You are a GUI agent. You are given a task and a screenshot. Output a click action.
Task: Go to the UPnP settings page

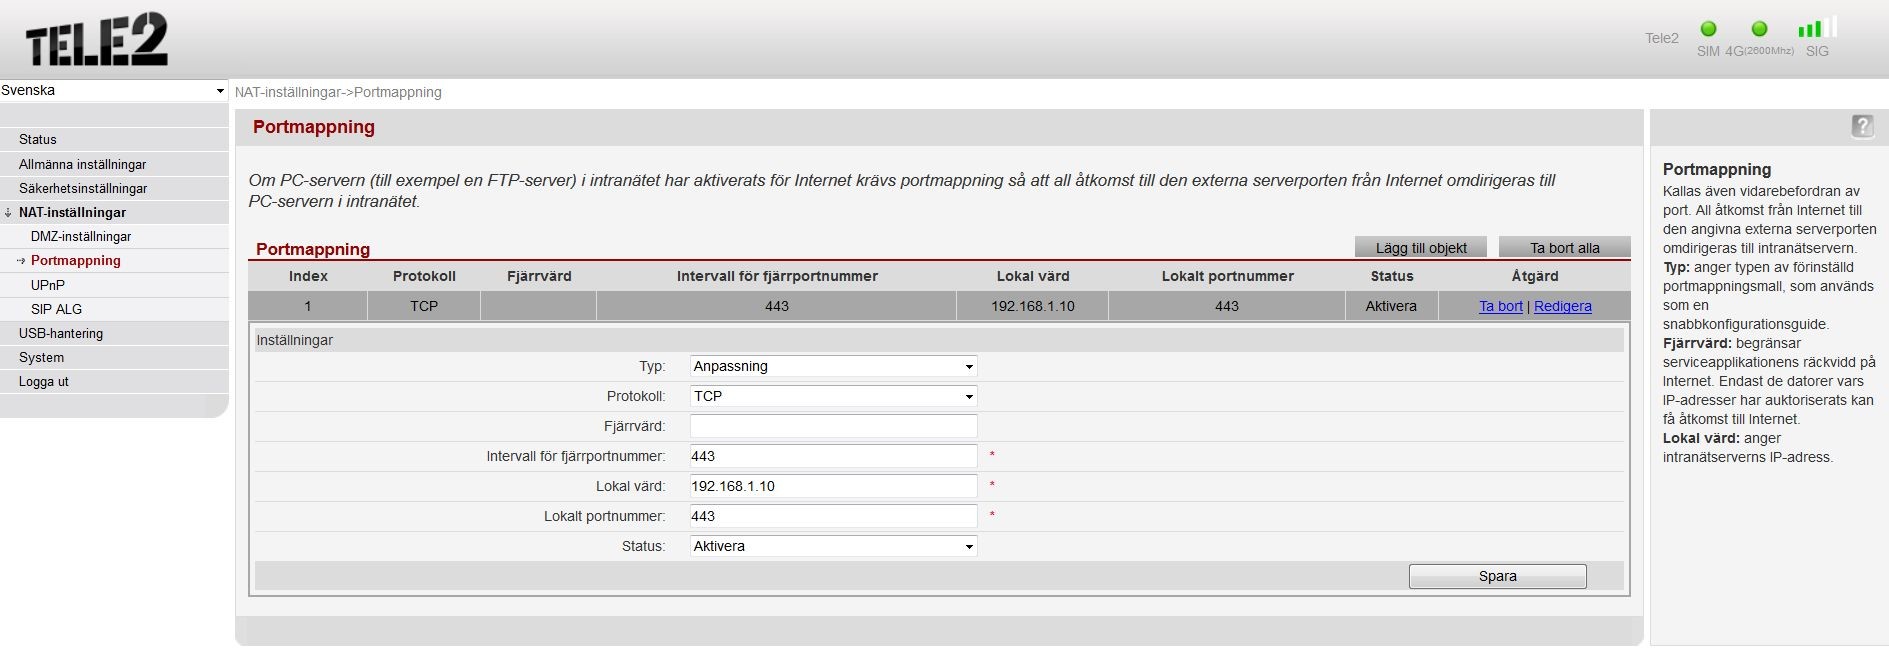pyautogui.click(x=48, y=285)
